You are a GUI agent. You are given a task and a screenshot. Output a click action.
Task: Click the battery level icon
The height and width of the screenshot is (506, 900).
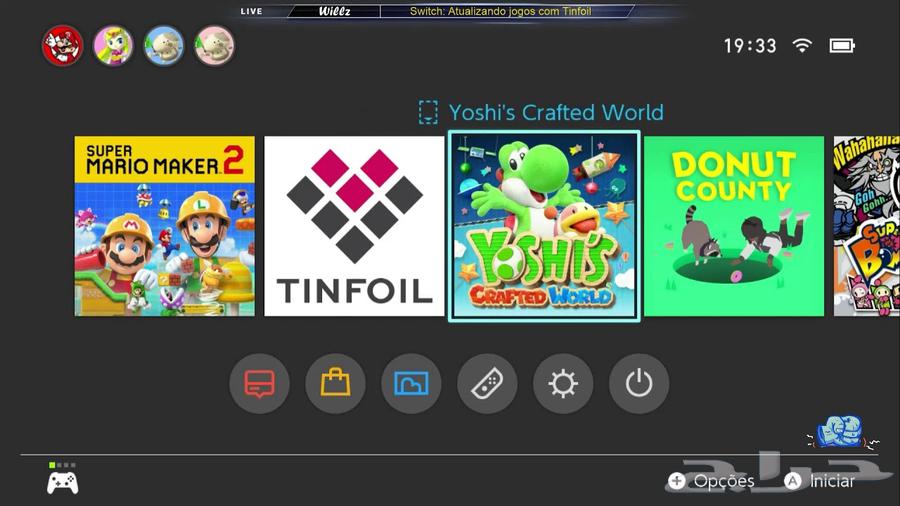pos(842,45)
